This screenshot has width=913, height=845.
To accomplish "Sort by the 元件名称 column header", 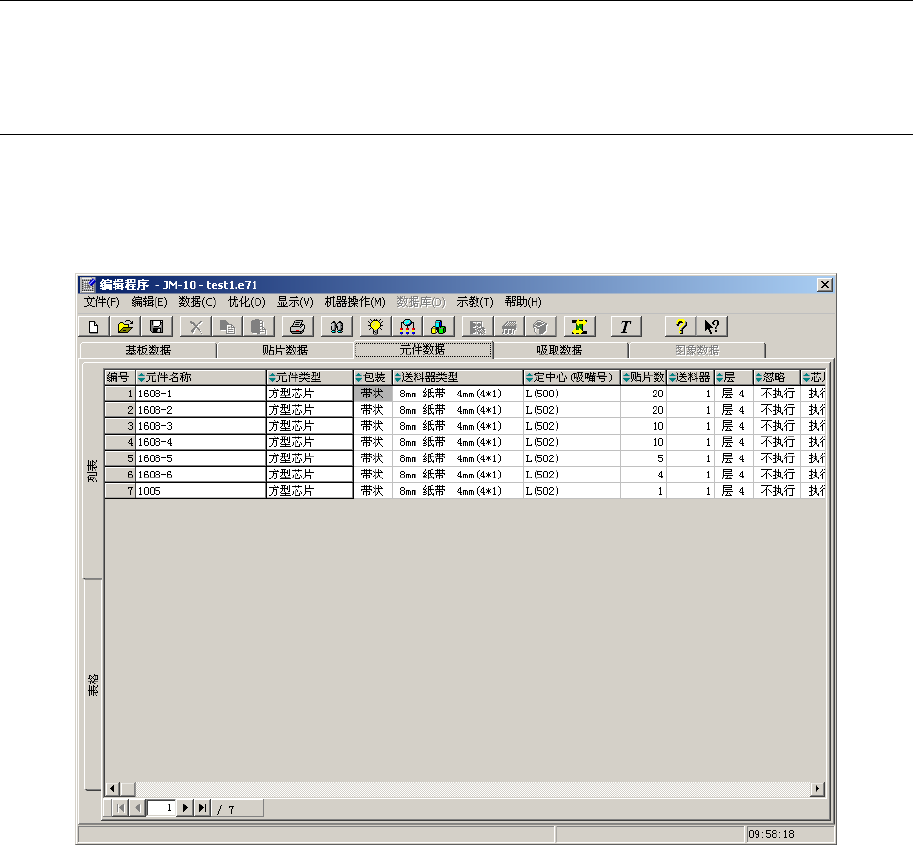I will tap(200, 377).
